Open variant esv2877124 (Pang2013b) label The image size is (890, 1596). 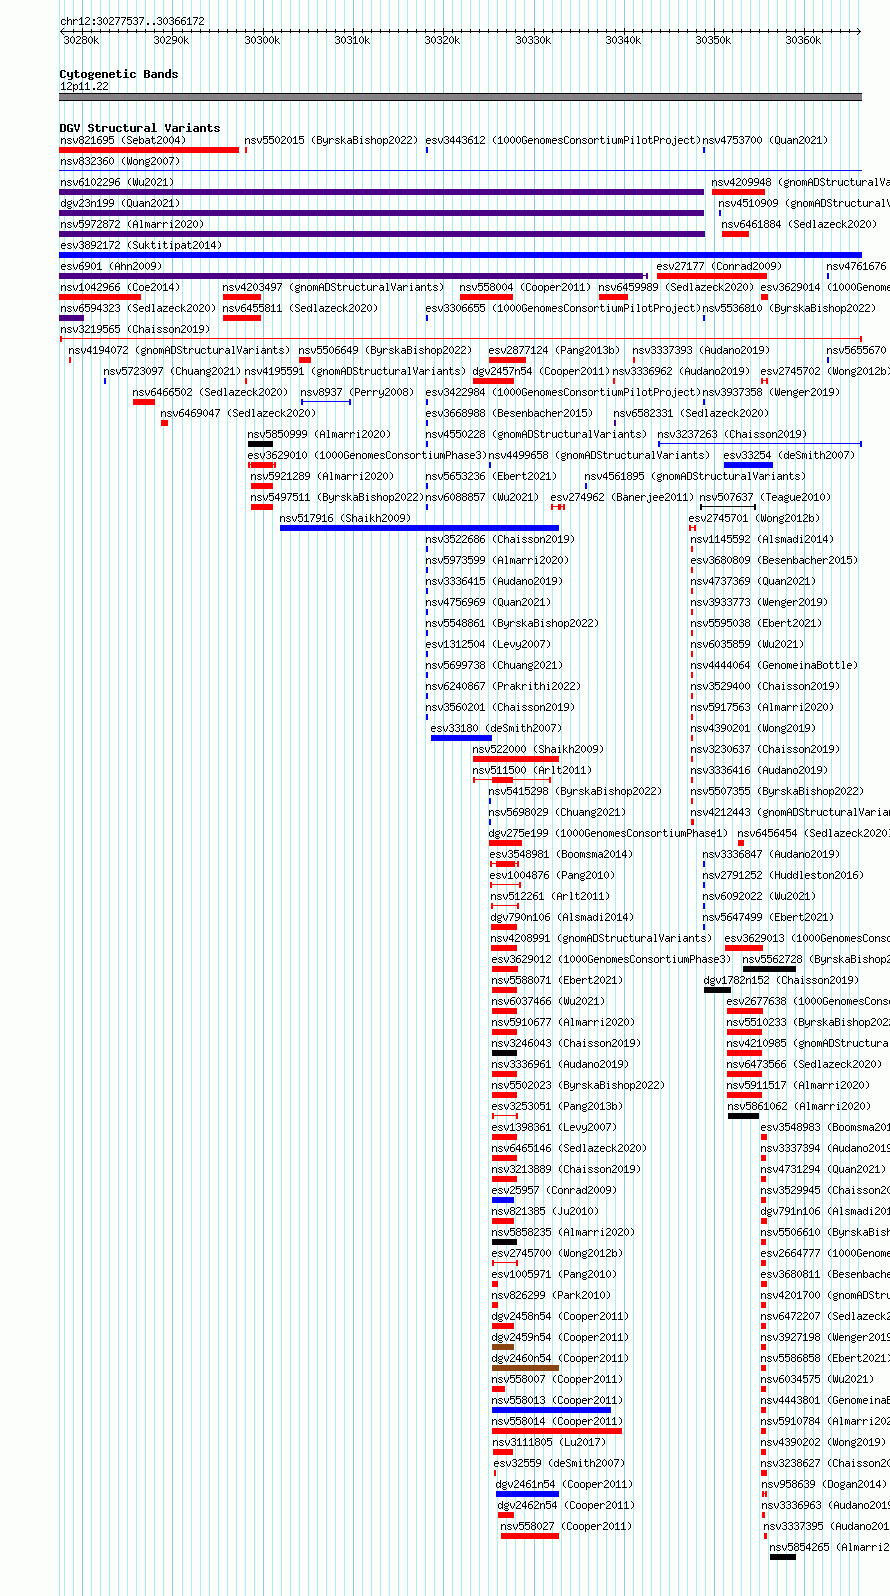pyautogui.click(x=555, y=351)
